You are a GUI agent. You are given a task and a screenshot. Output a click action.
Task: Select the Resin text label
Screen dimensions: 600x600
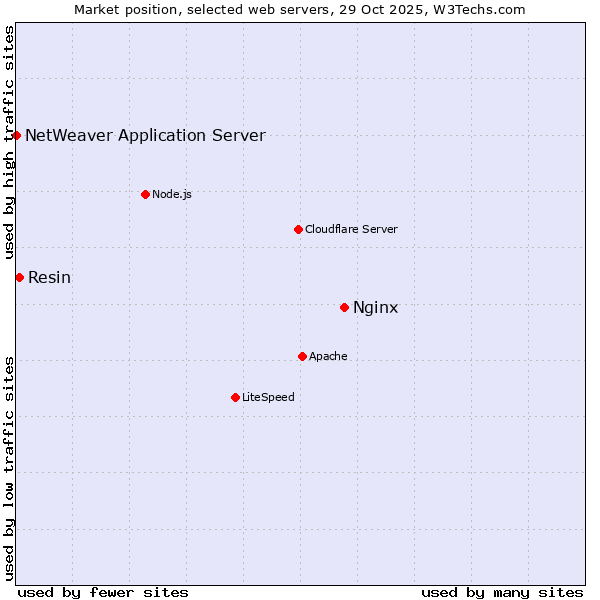(x=49, y=277)
